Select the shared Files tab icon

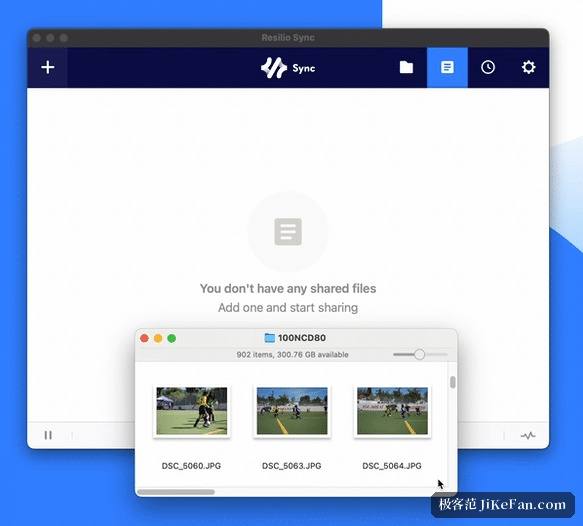[x=447, y=67]
